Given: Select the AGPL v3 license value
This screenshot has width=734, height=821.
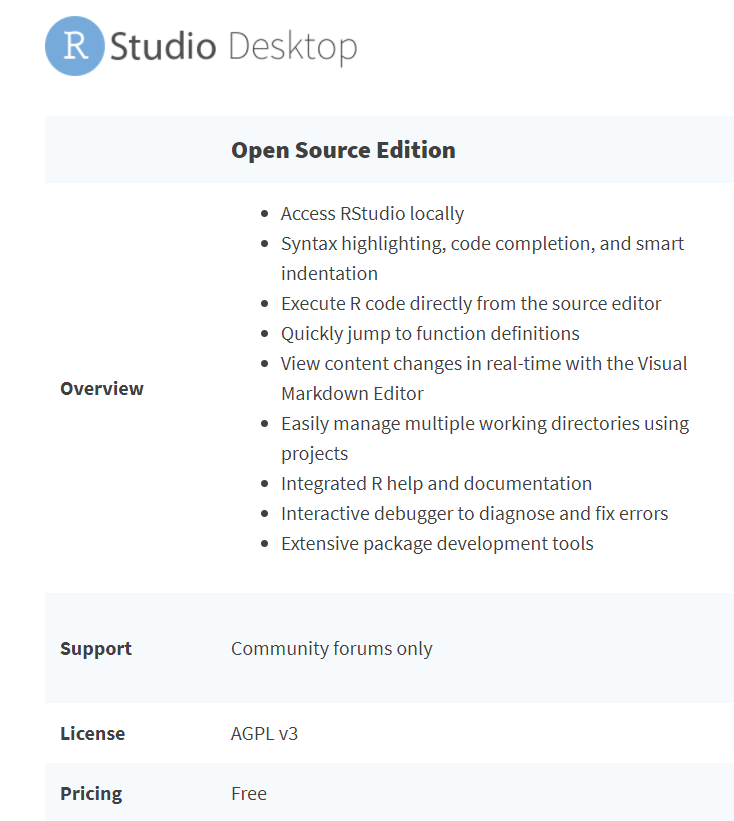Looking at the screenshot, I should point(264,733).
